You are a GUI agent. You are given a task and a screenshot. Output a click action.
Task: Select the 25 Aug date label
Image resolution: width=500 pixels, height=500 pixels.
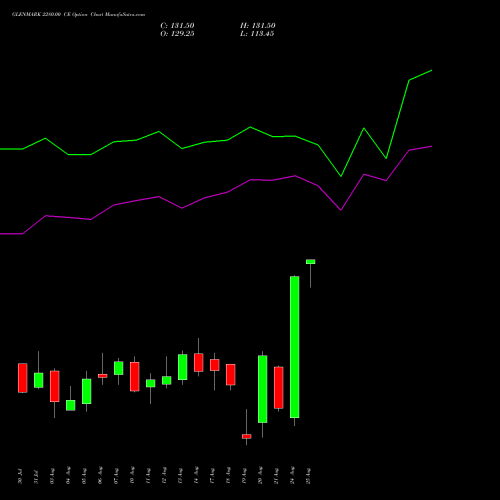tap(308, 476)
